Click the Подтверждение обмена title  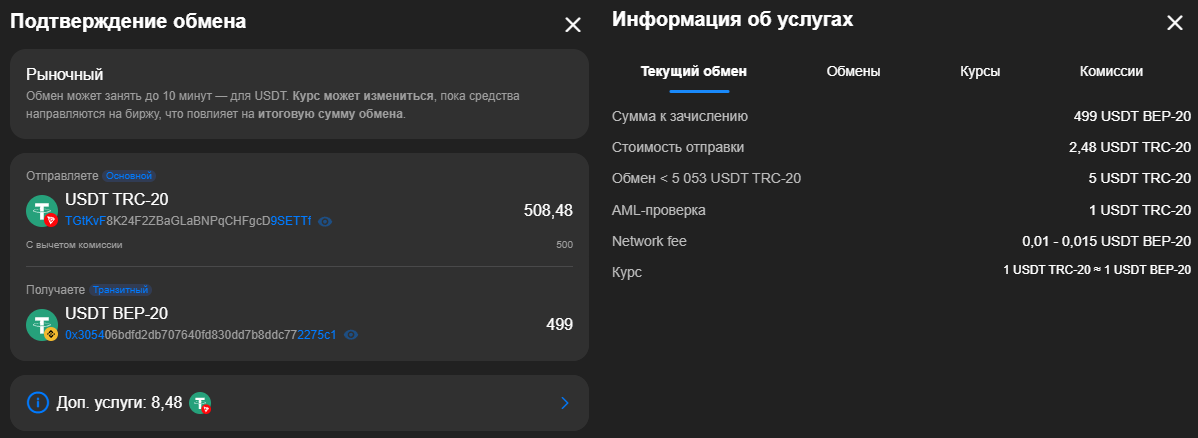[x=128, y=21]
